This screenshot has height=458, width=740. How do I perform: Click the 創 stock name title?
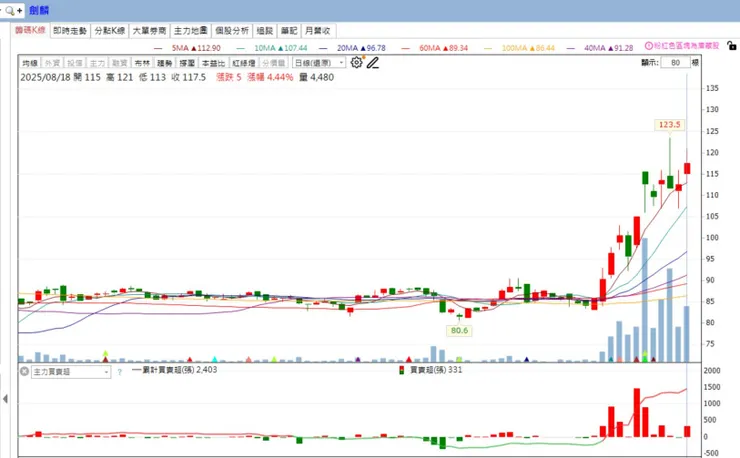pyautogui.click(x=39, y=10)
